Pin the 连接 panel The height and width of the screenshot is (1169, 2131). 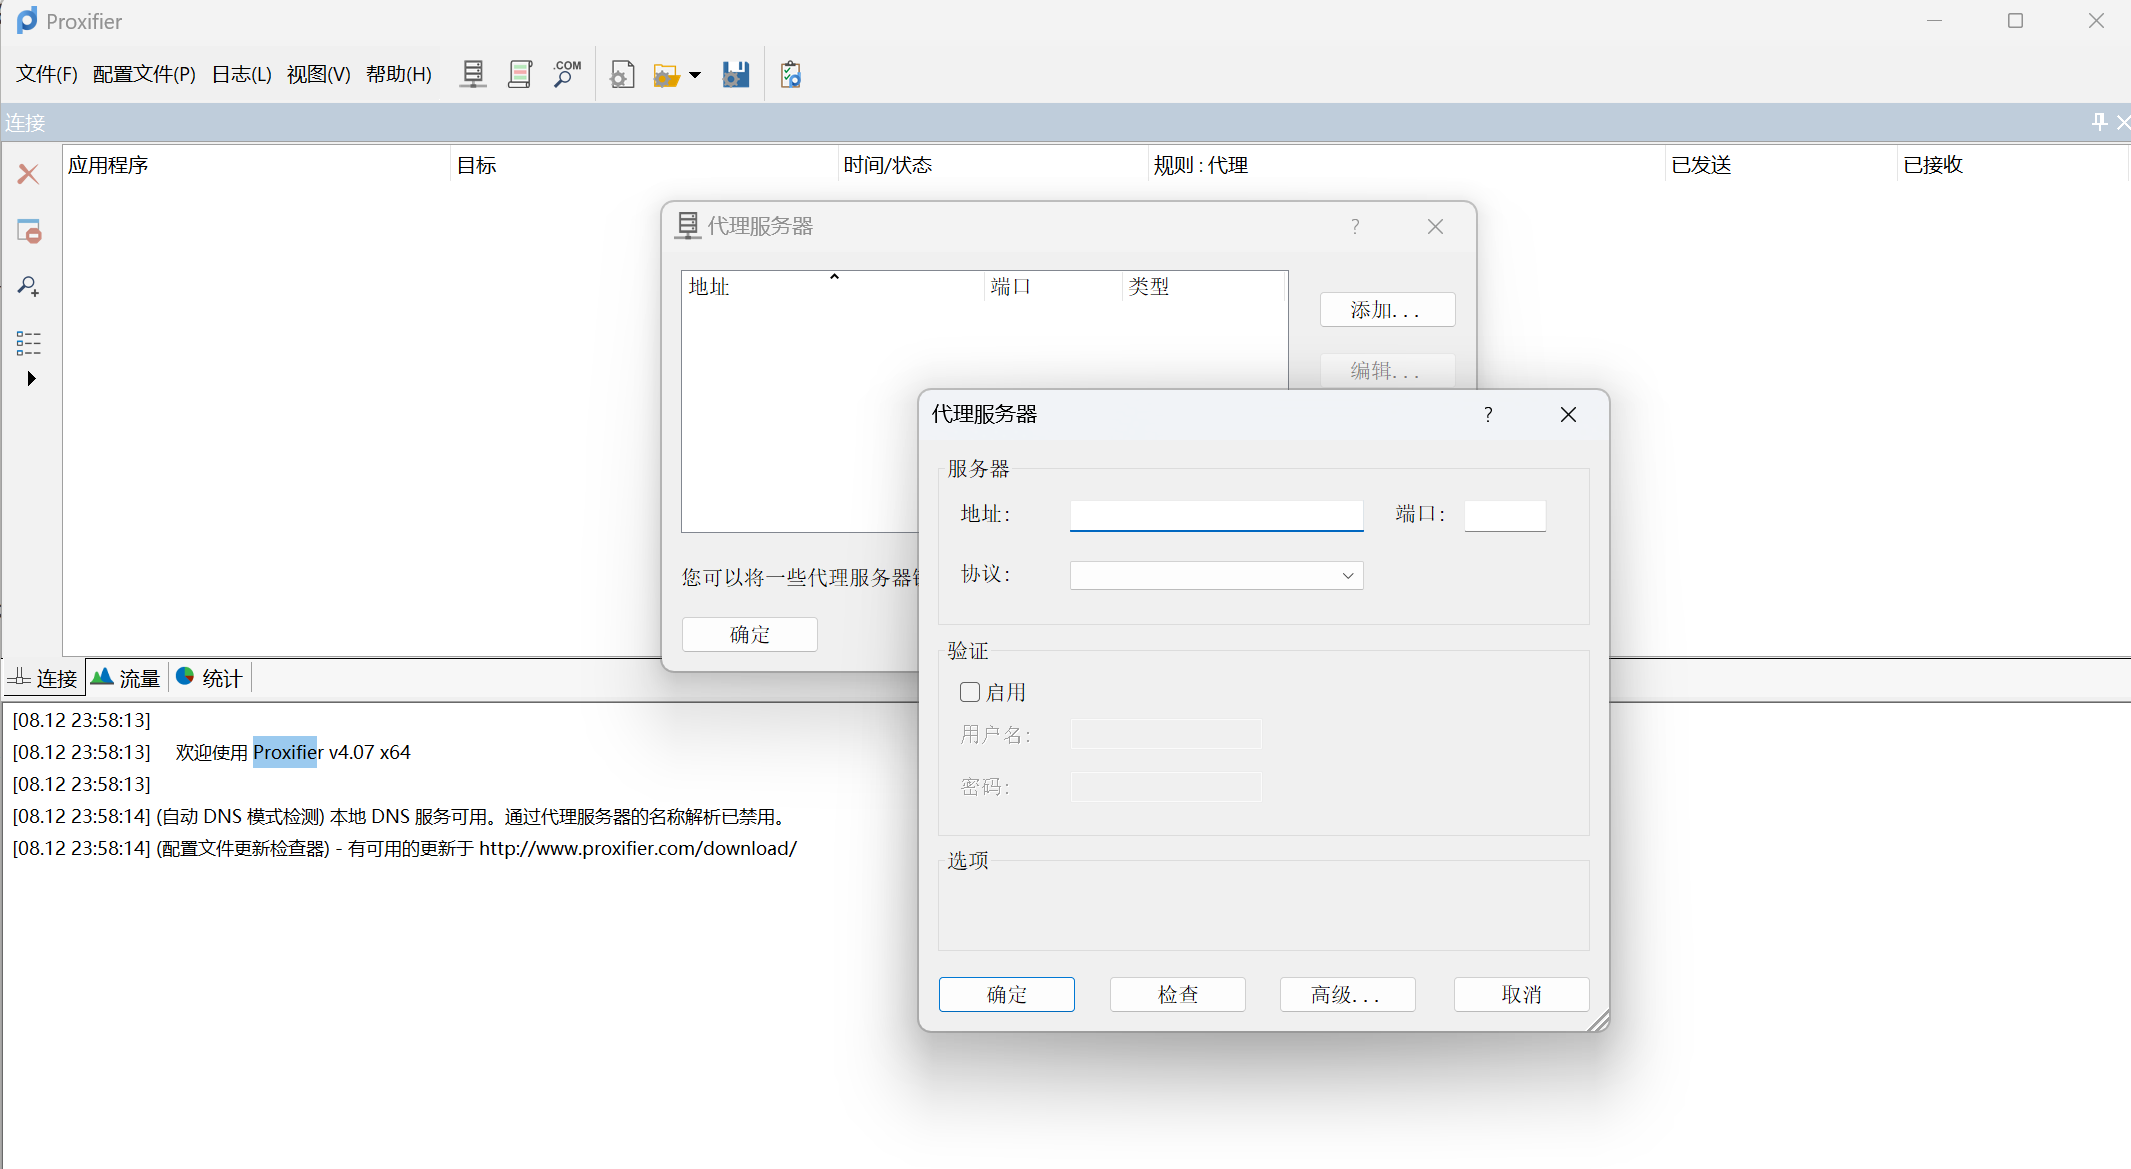2099,122
